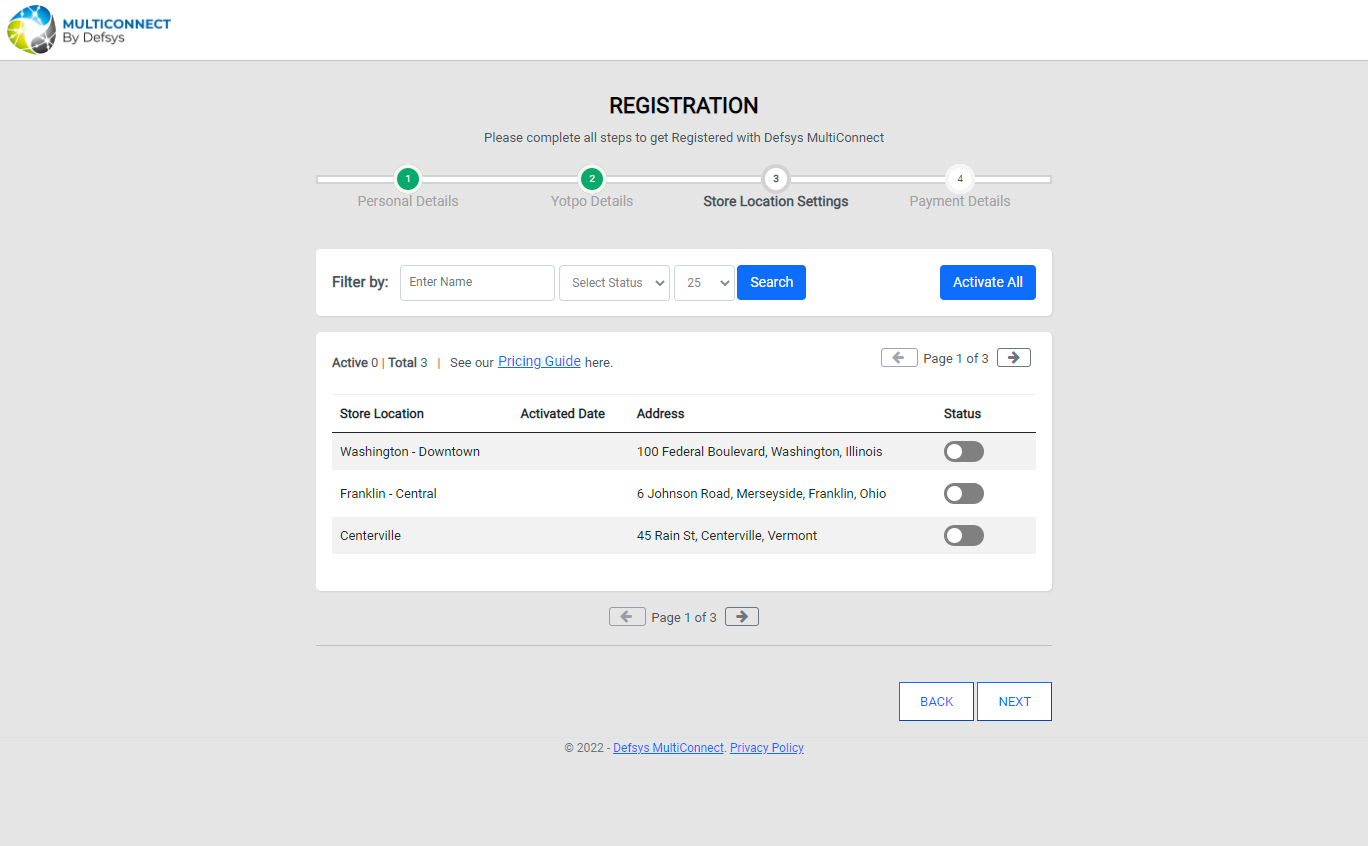Click the bottom previous page arrow
Image resolution: width=1368 pixels, height=846 pixels.
point(627,616)
